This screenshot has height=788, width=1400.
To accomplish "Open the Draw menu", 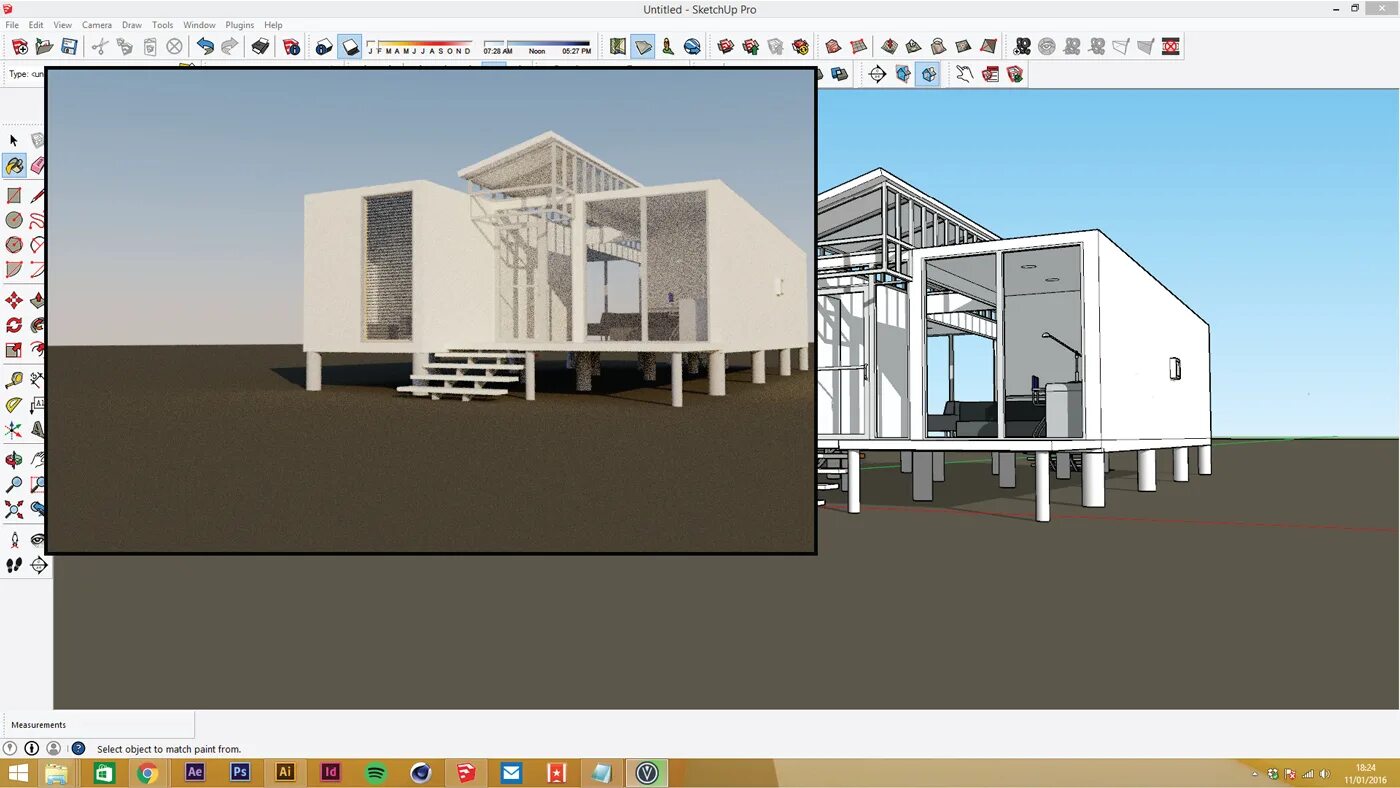I will point(132,25).
